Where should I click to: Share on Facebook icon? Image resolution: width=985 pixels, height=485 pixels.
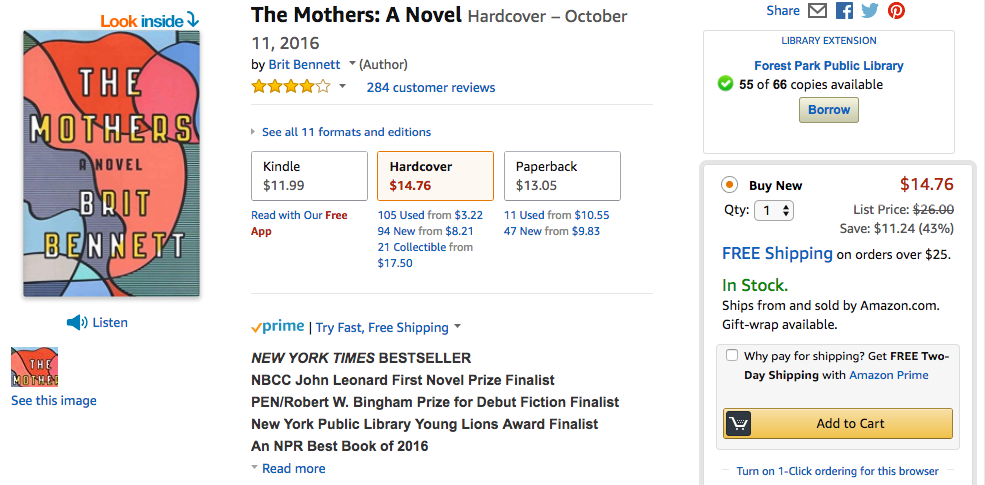(844, 11)
